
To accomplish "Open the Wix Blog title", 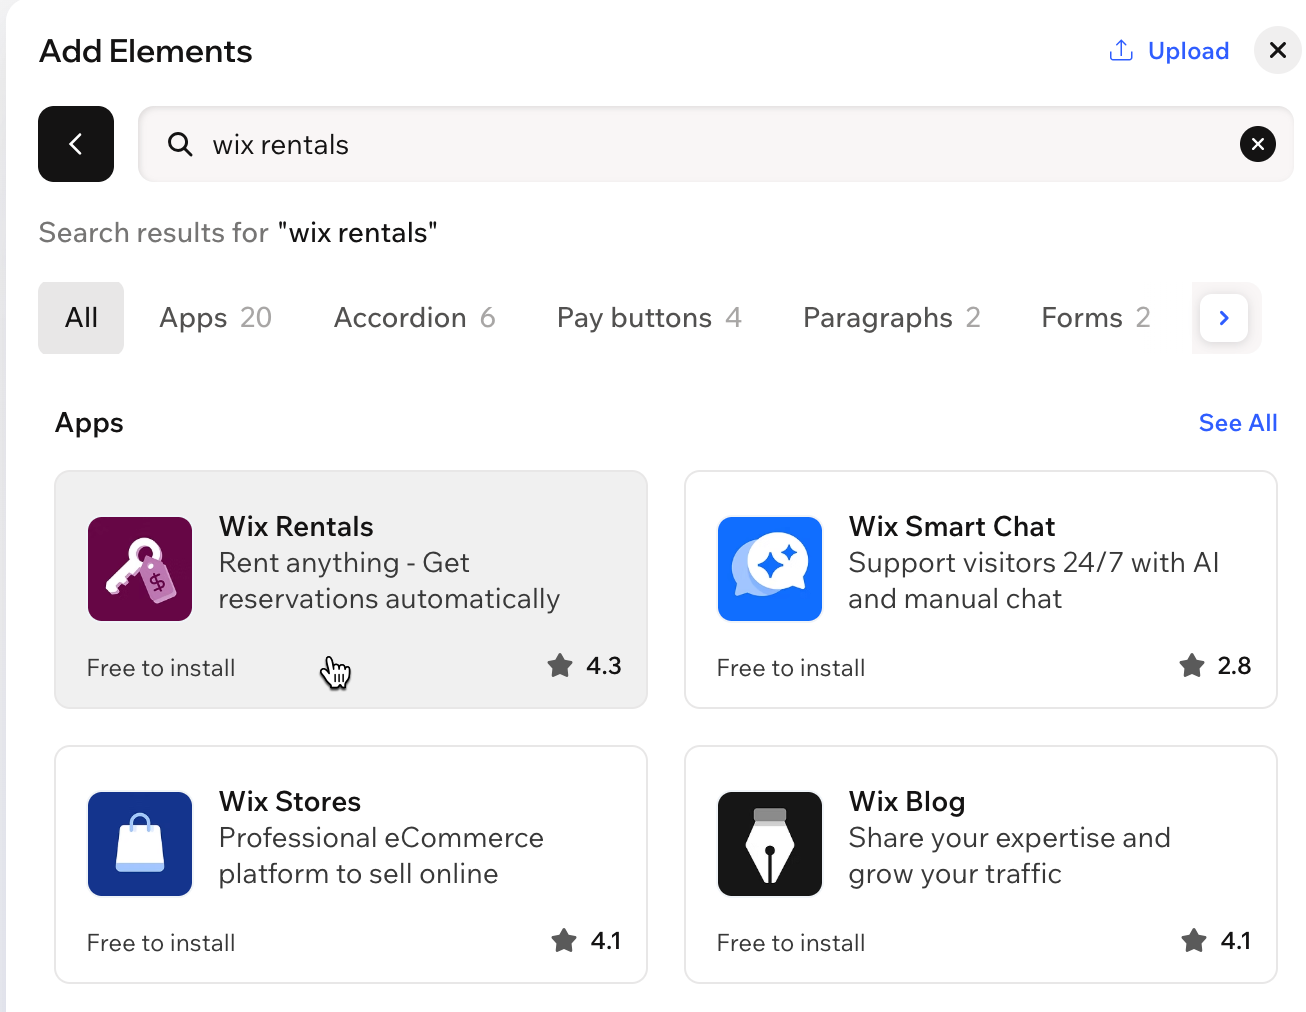I will (x=907, y=802).
